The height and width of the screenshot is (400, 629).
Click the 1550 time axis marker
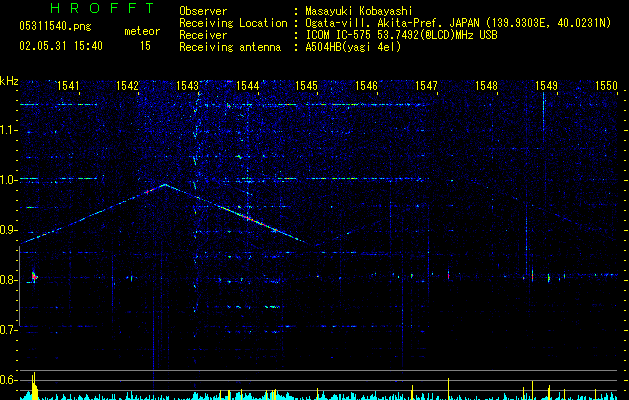(x=606, y=86)
